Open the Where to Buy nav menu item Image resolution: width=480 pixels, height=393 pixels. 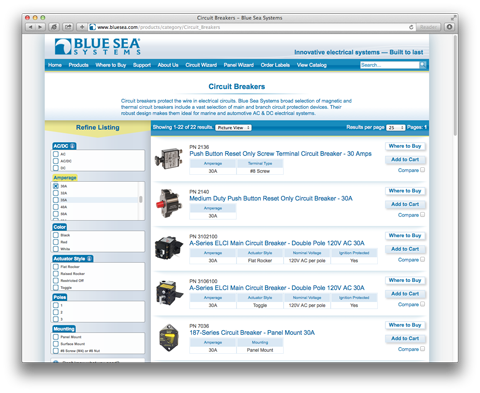coord(111,65)
